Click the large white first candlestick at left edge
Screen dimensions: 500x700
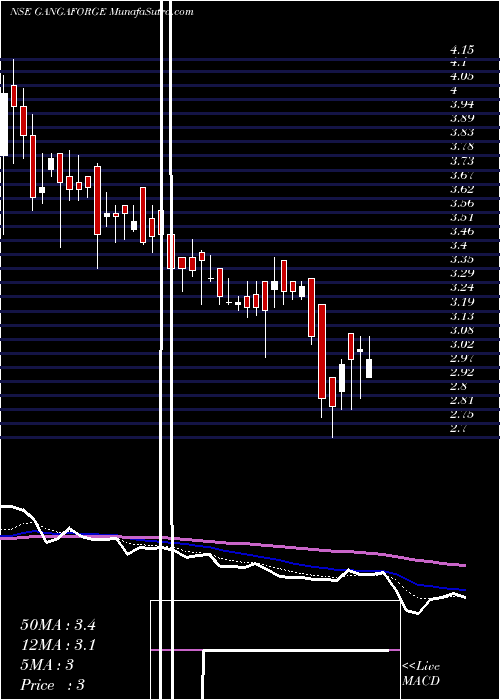coord(4,125)
